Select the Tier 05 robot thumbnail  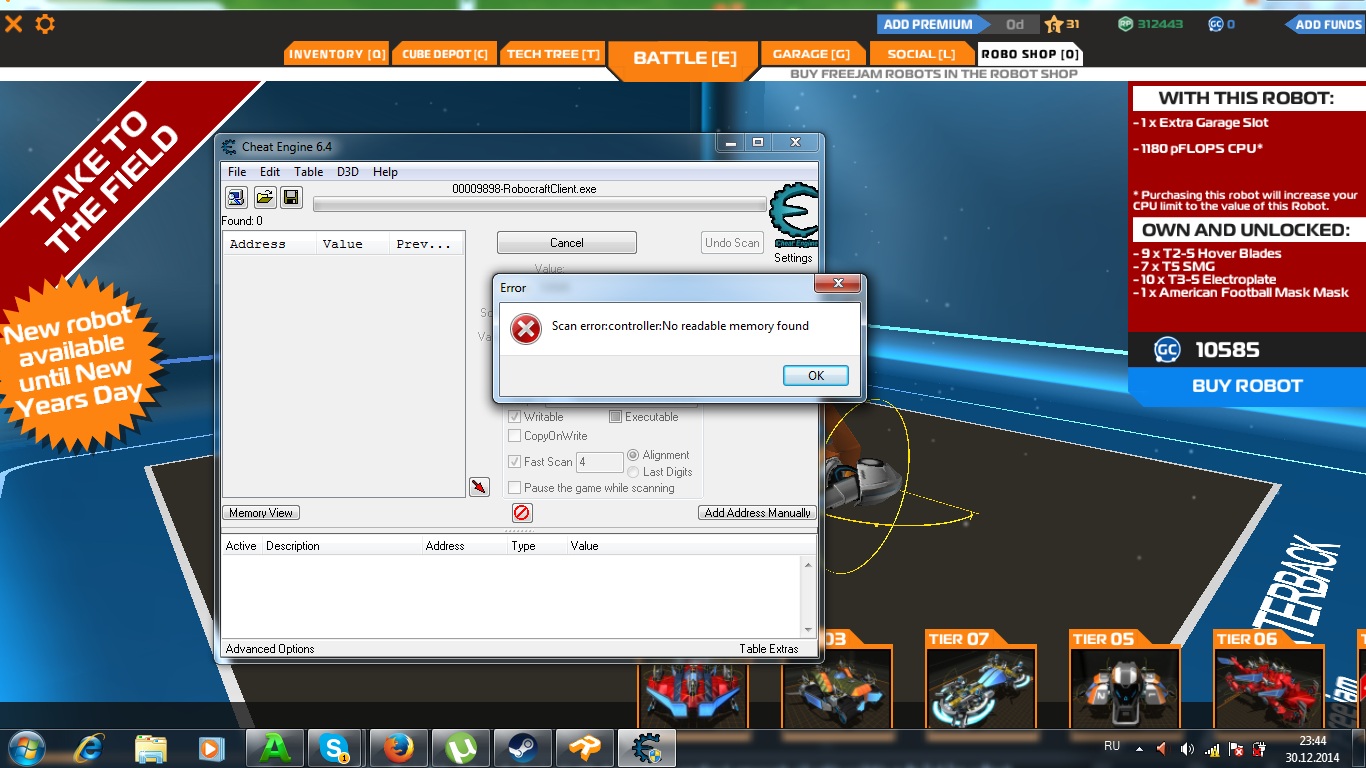tap(1123, 687)
